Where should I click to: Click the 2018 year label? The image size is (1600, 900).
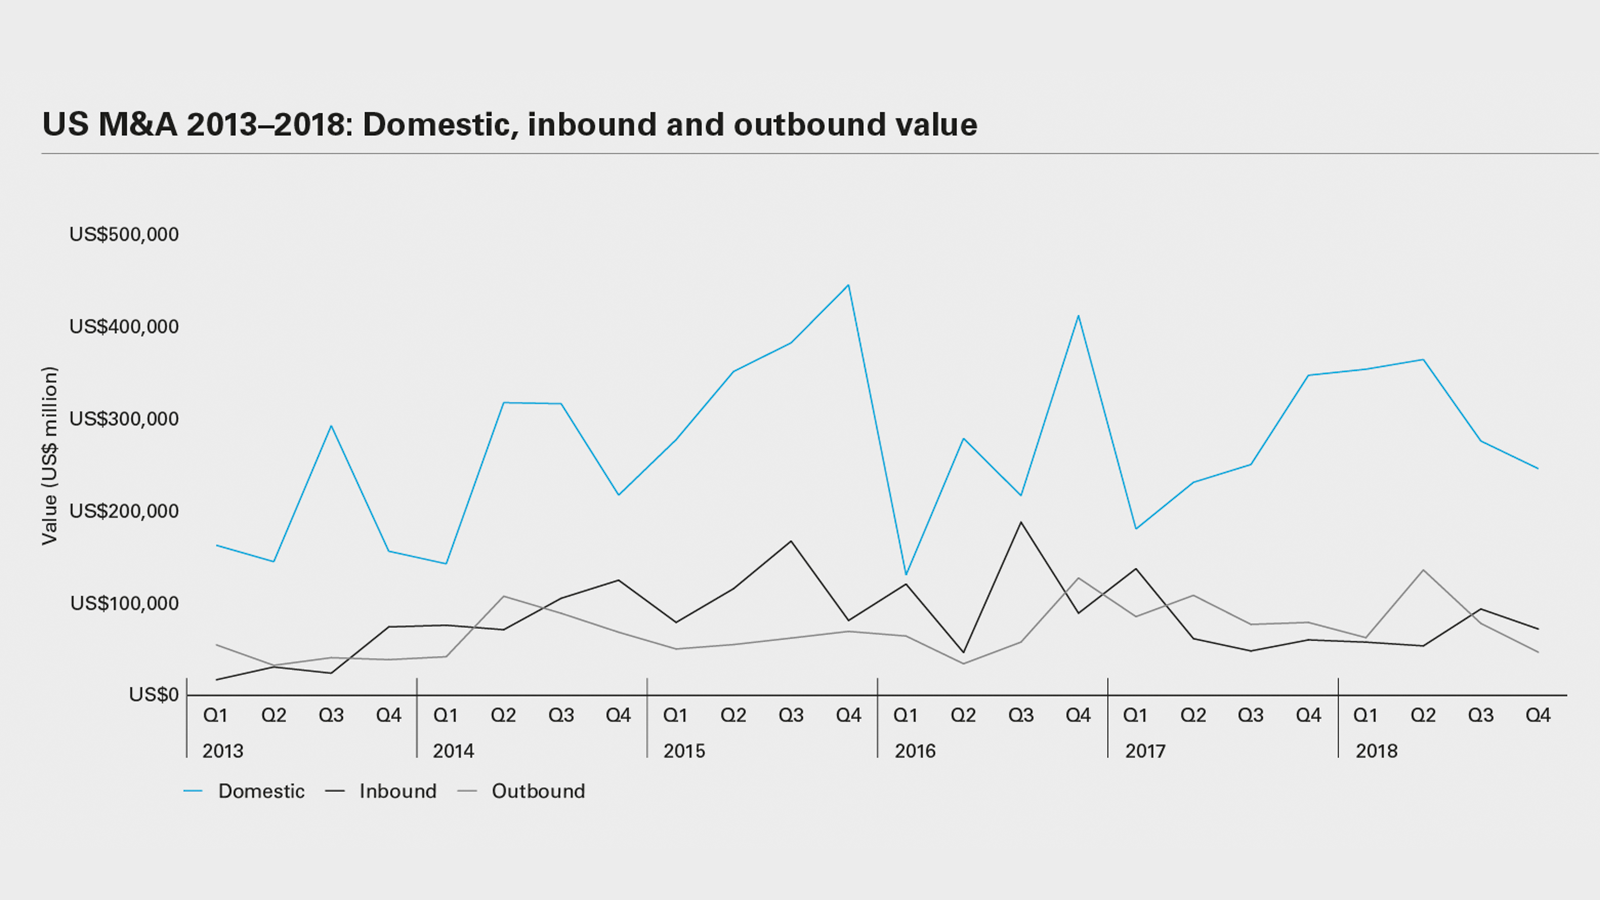pos(1376,751)
